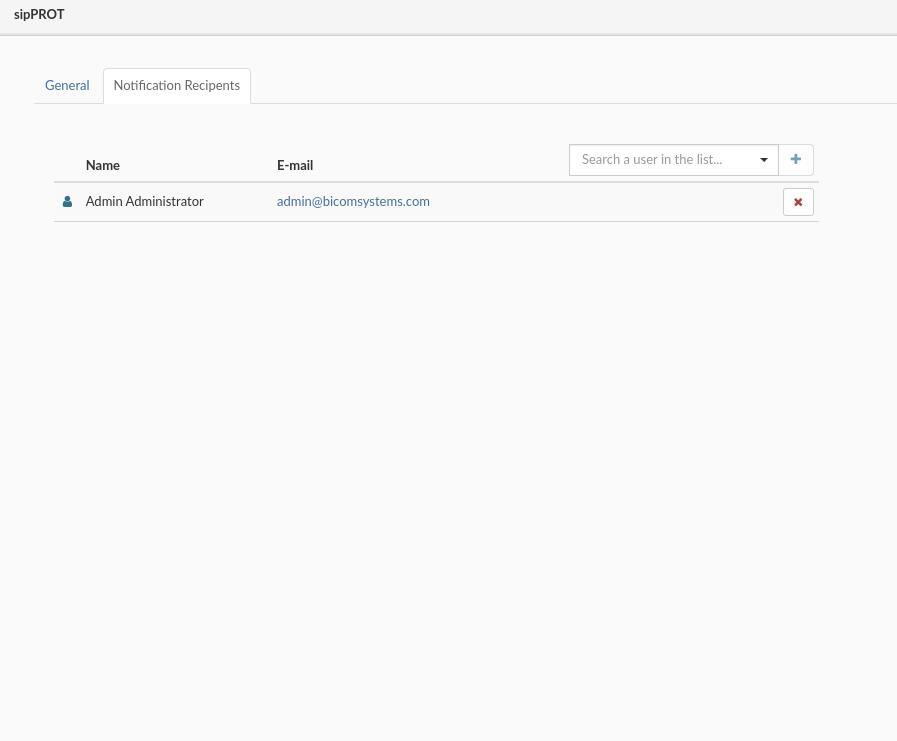Click the Name column header
The image size is (897, 741).
click(x=103, y=166)
